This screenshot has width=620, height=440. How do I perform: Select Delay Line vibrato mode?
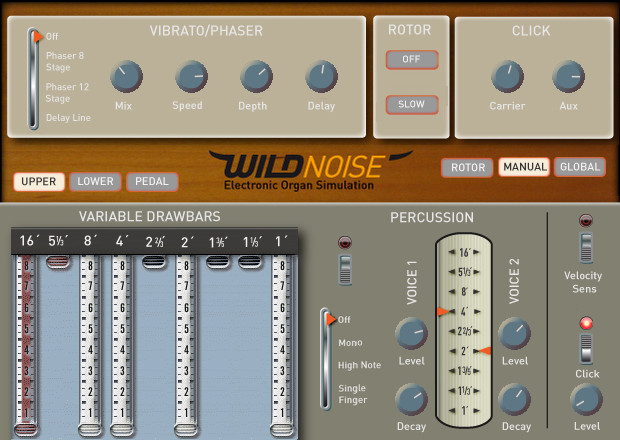click(x=68, y=118)
